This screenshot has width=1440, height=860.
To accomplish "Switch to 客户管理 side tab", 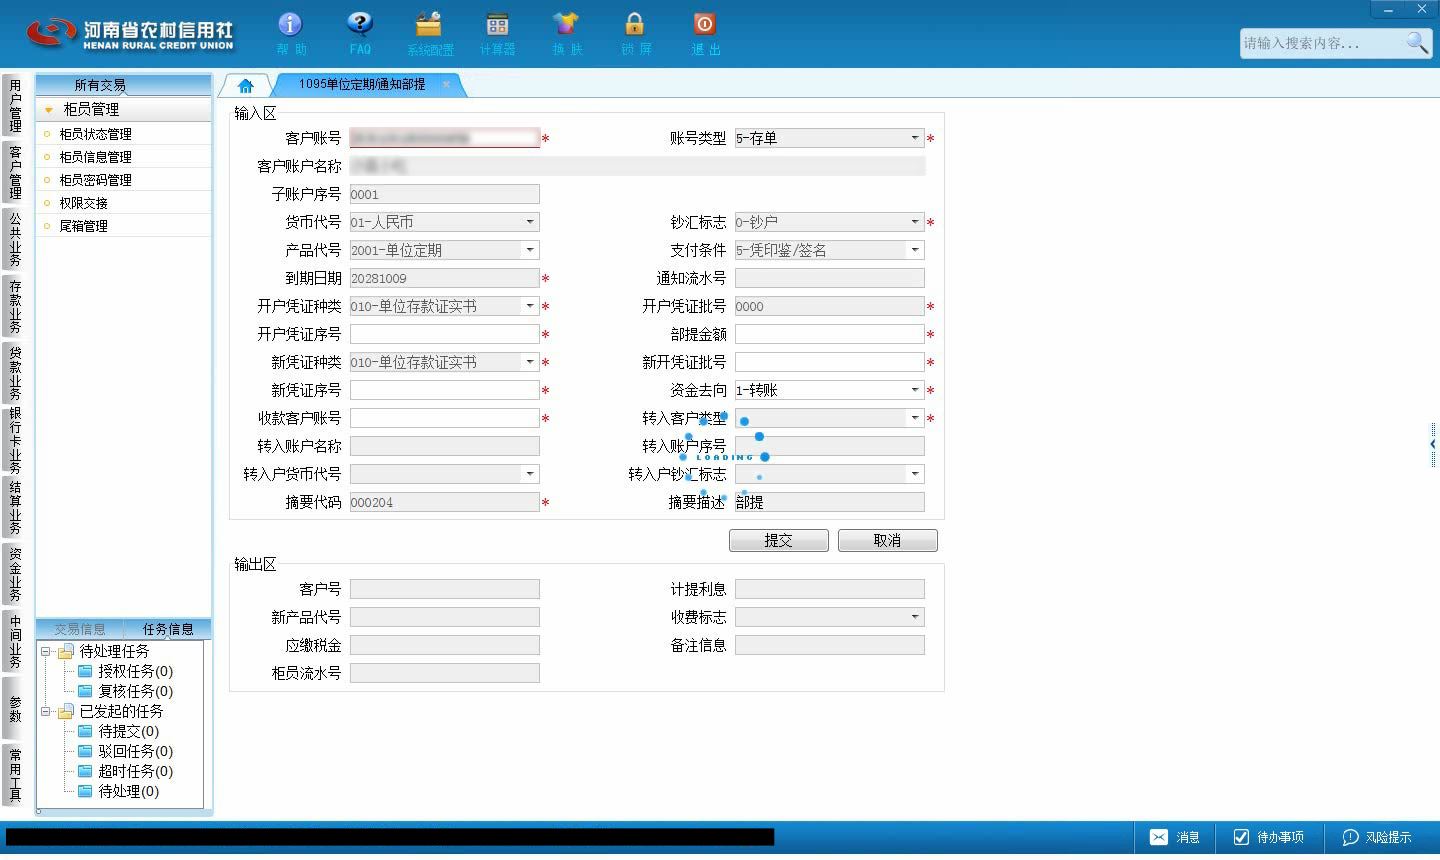I will pos(15,172).
